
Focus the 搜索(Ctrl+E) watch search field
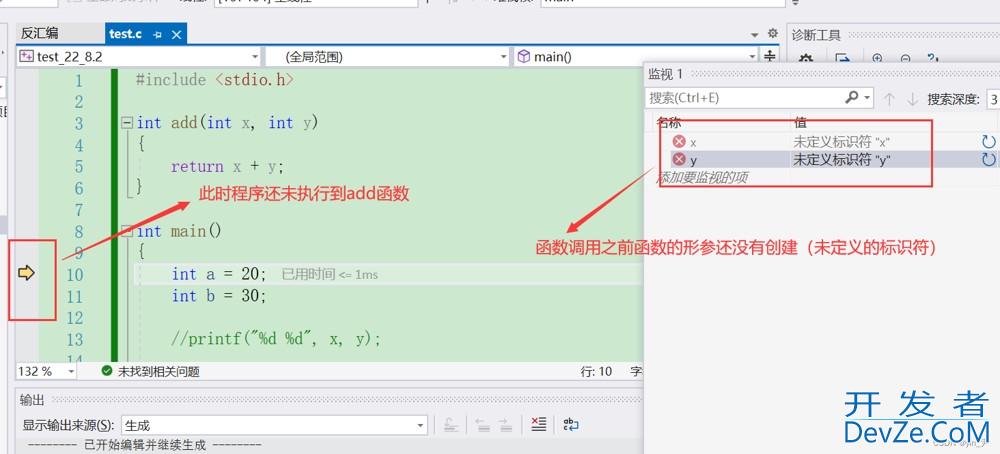[743, 98]
